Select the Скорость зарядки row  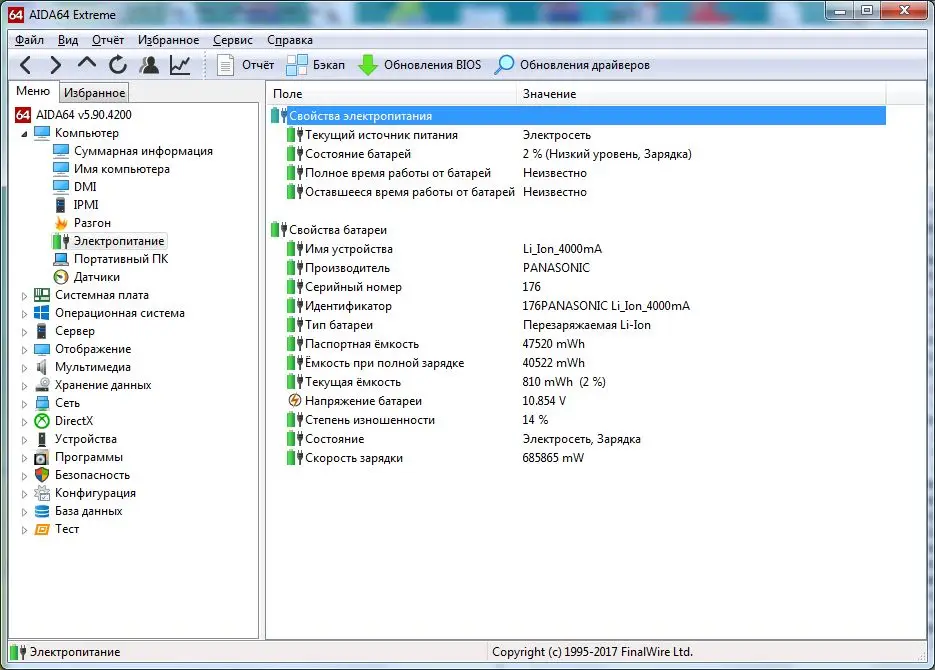(577, 458)
